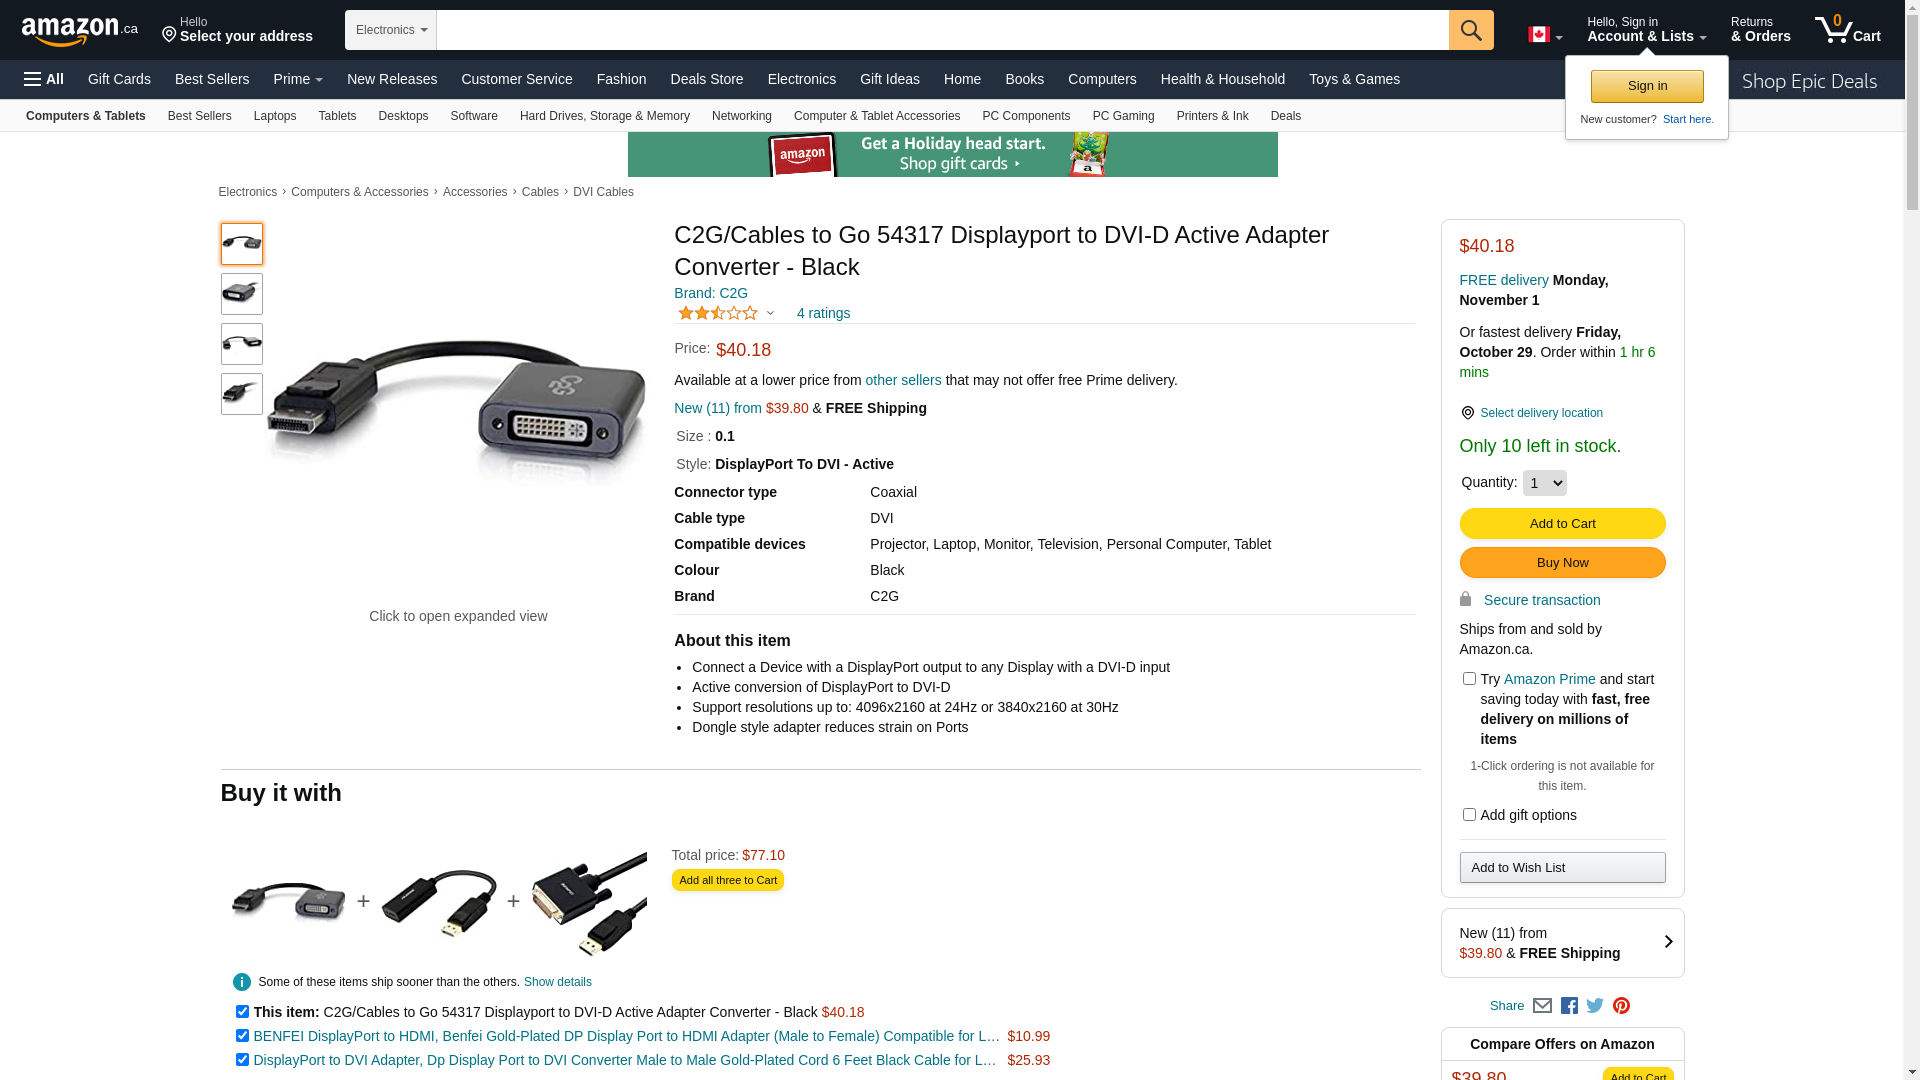Select the second product thumbnail image
Screen dimensions: 1920x1080
(x=242, y=294)
